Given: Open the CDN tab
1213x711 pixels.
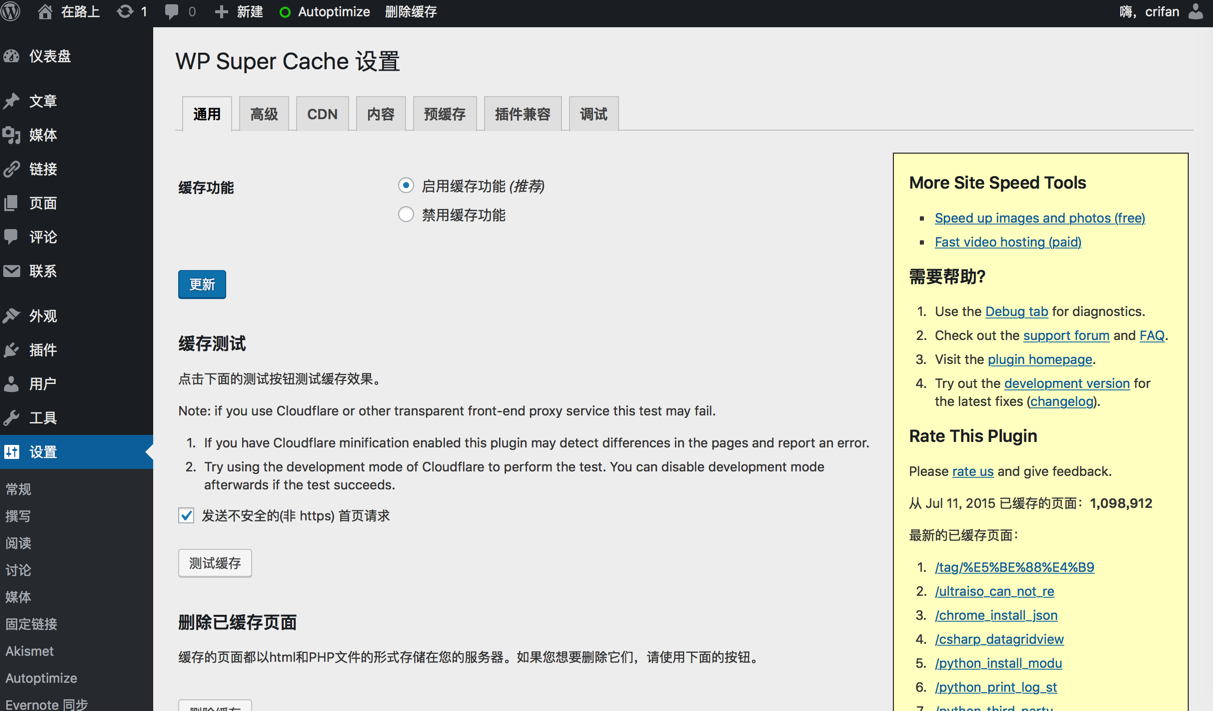Looking at the screenshot, I should tap(322, 114).
